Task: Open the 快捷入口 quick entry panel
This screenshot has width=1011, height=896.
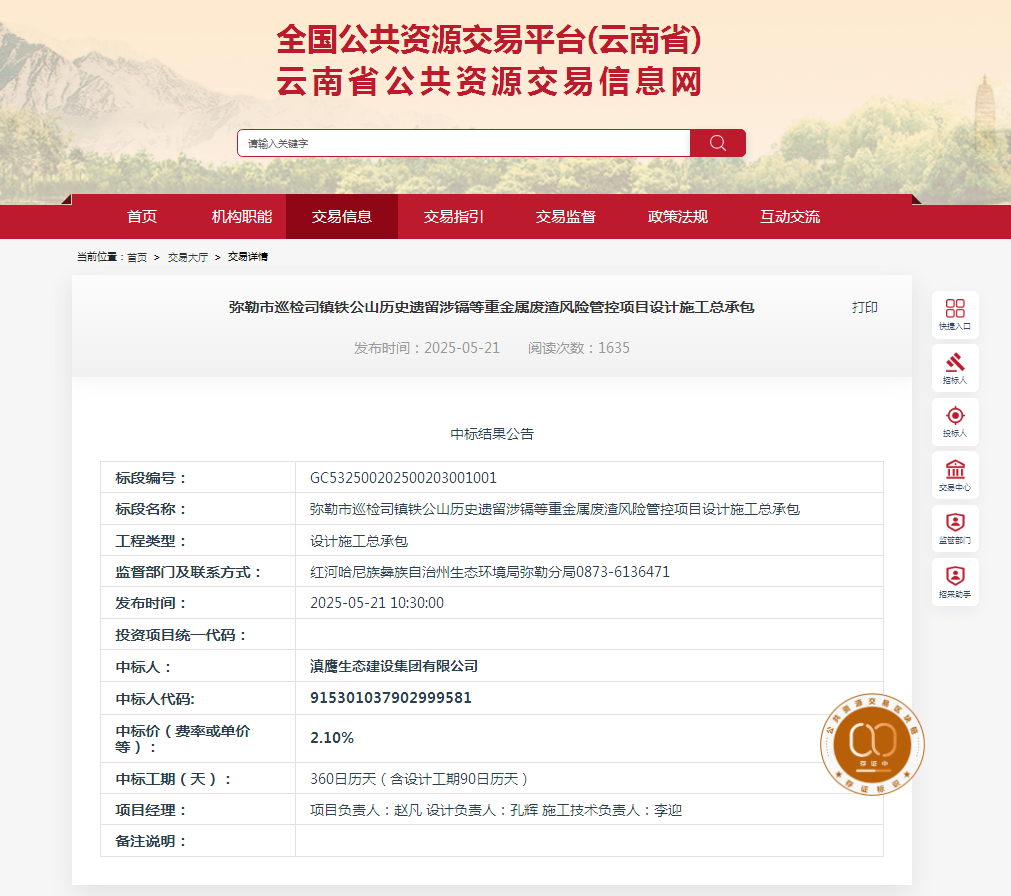Action: 955,314
